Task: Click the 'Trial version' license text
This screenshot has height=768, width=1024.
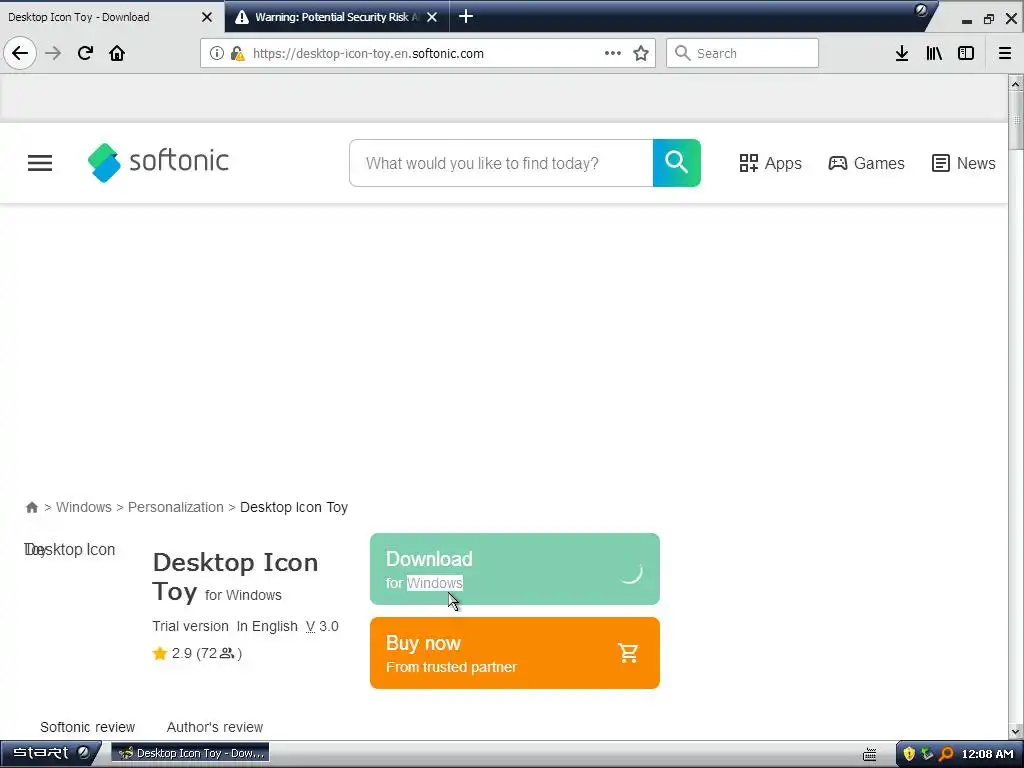Action: [190, 626]
